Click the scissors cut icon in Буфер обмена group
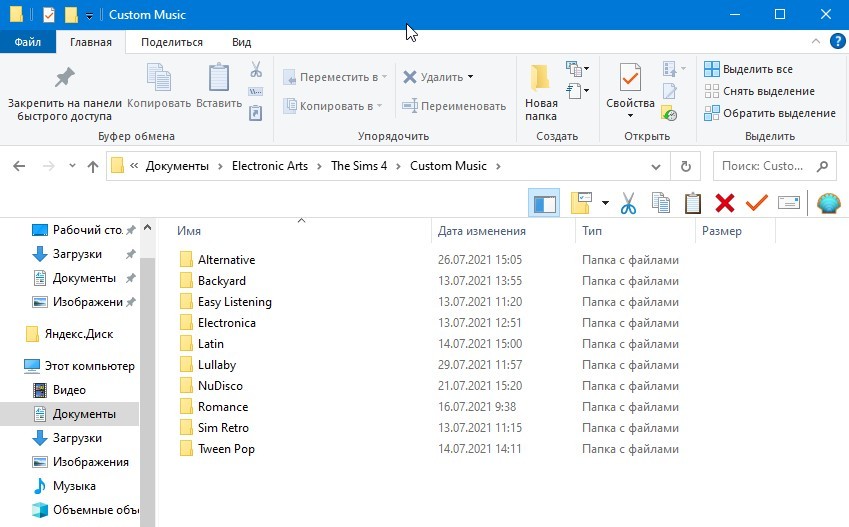This screenshot has width=849, height=527. point(256,69)
